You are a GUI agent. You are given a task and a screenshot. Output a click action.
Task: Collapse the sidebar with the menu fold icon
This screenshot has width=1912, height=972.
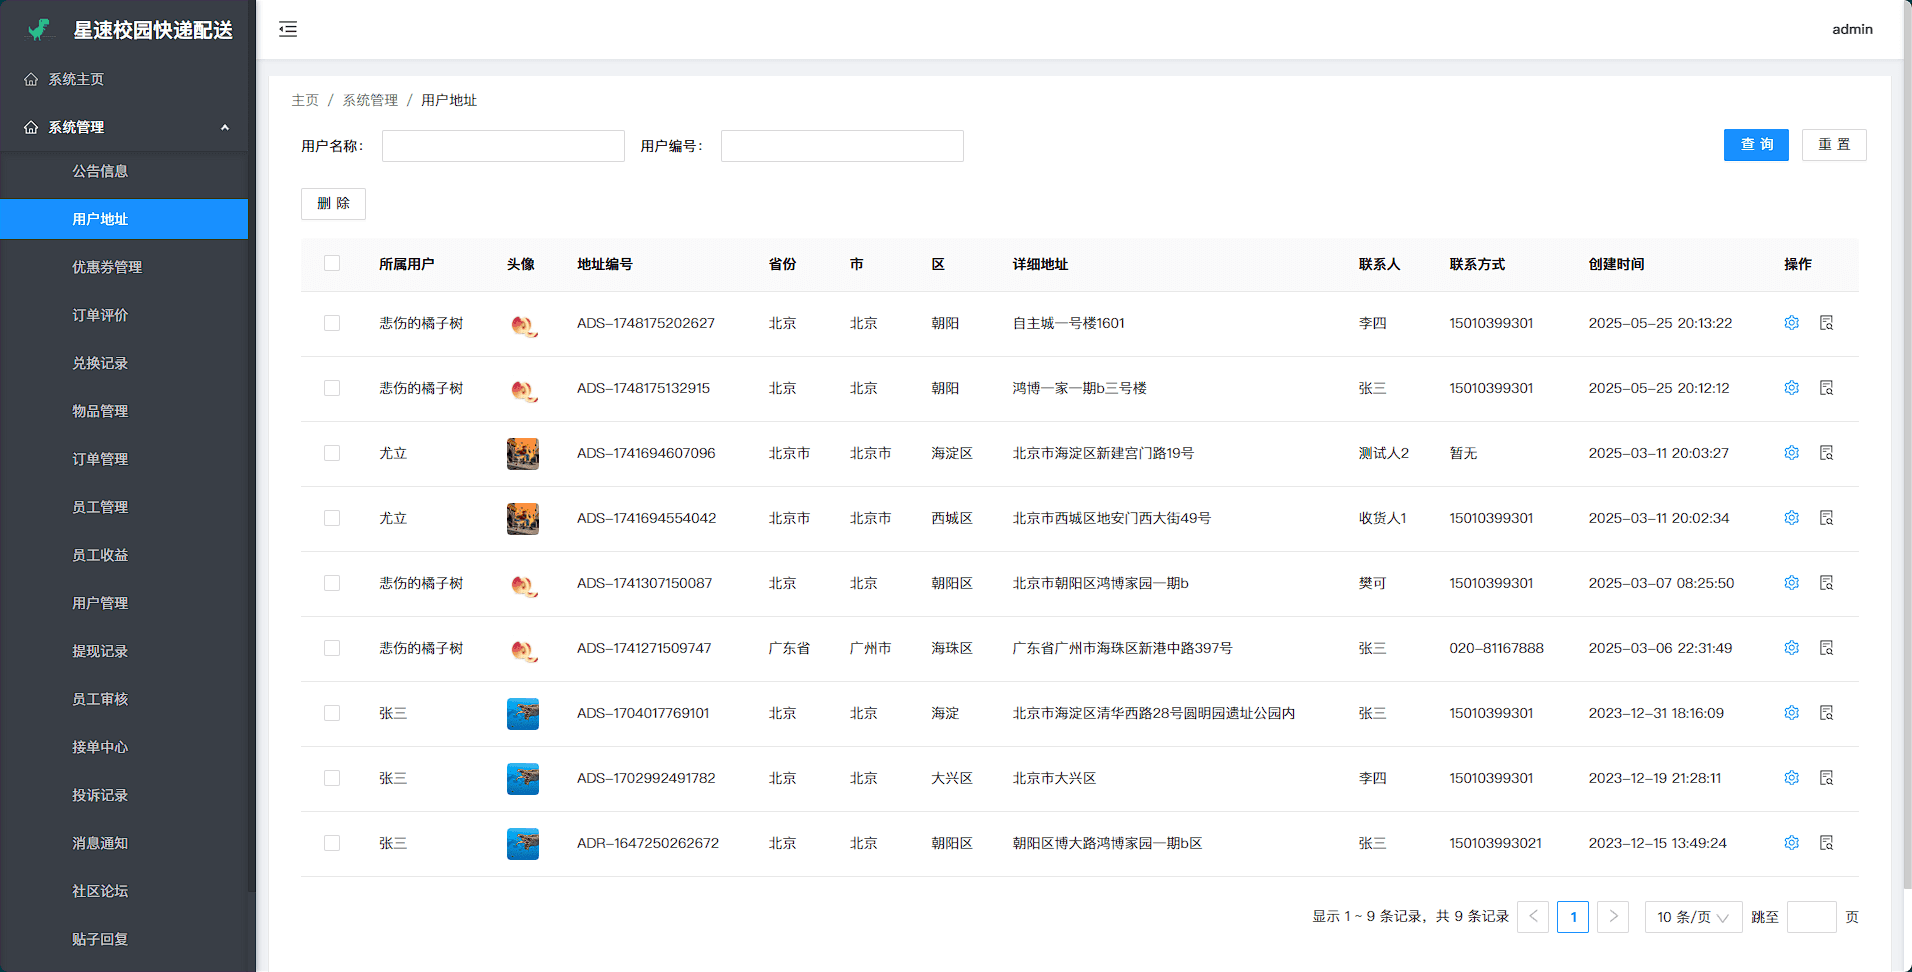[x=288, y=29]
